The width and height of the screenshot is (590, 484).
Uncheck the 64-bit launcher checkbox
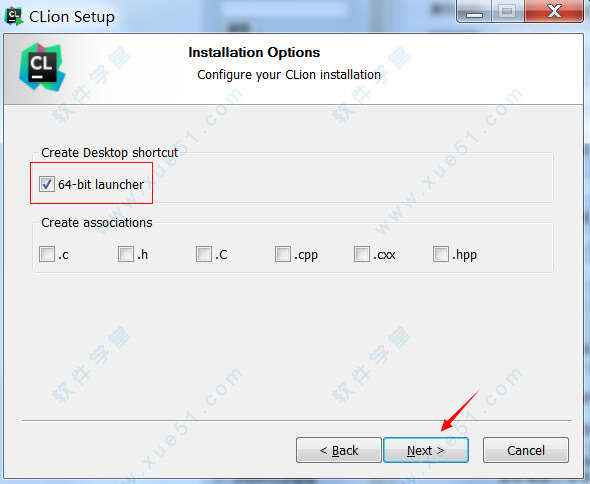[47, 184]
